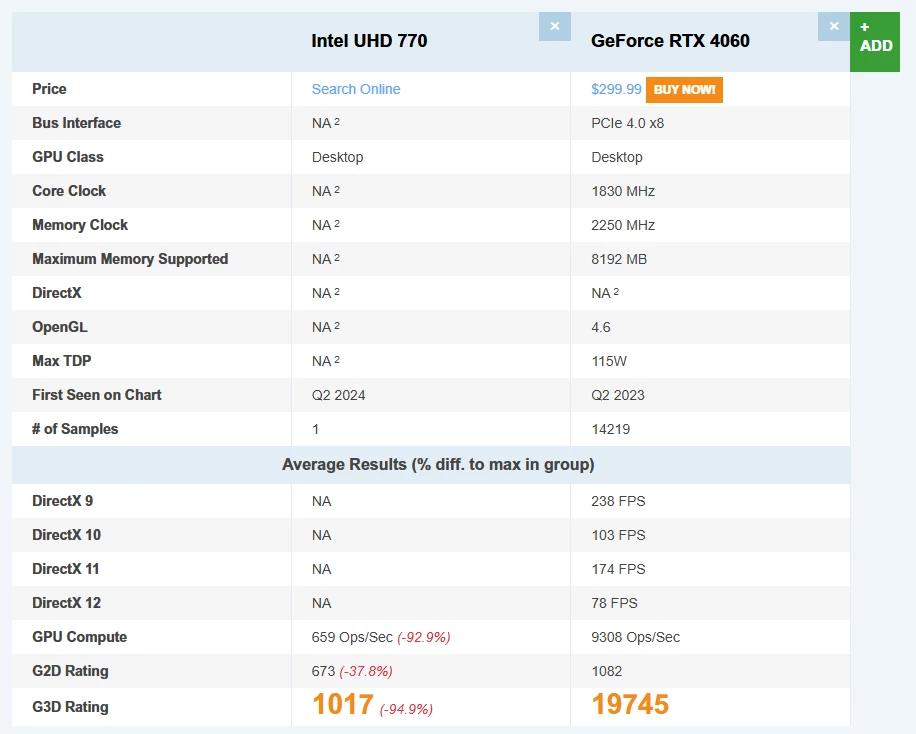Screen dimensions: 916x734
Task: Click the DirectX row label
Action: click(x=57, y=293)
